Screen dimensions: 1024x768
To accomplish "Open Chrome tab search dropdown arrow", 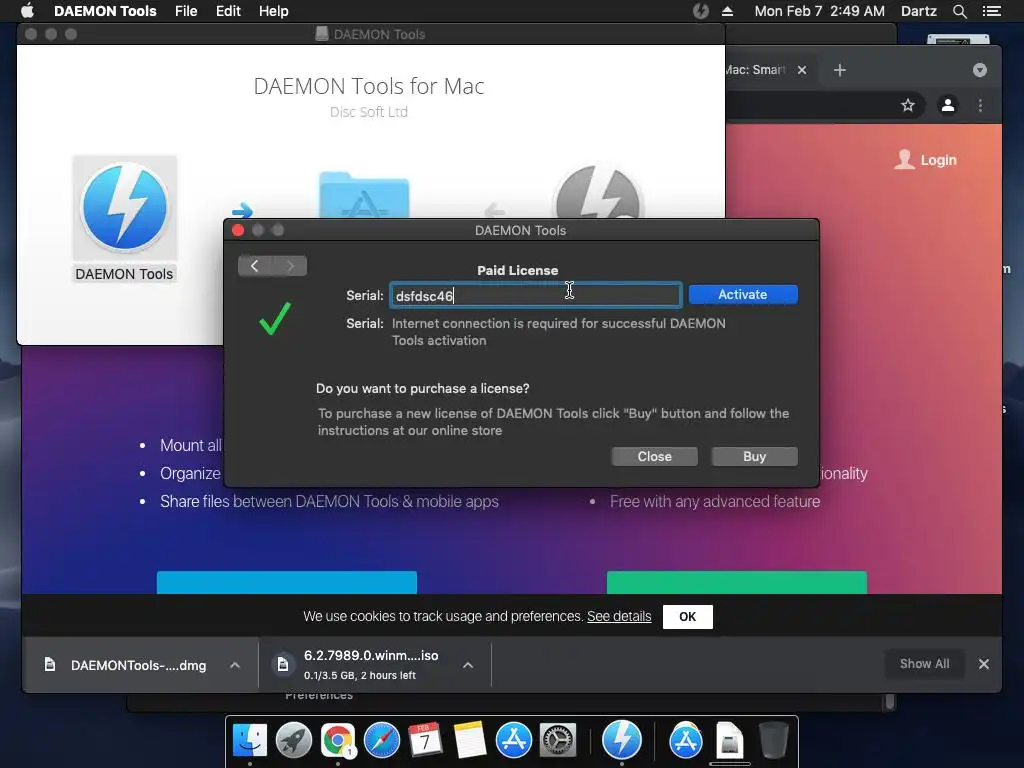I will pos(980,70).
